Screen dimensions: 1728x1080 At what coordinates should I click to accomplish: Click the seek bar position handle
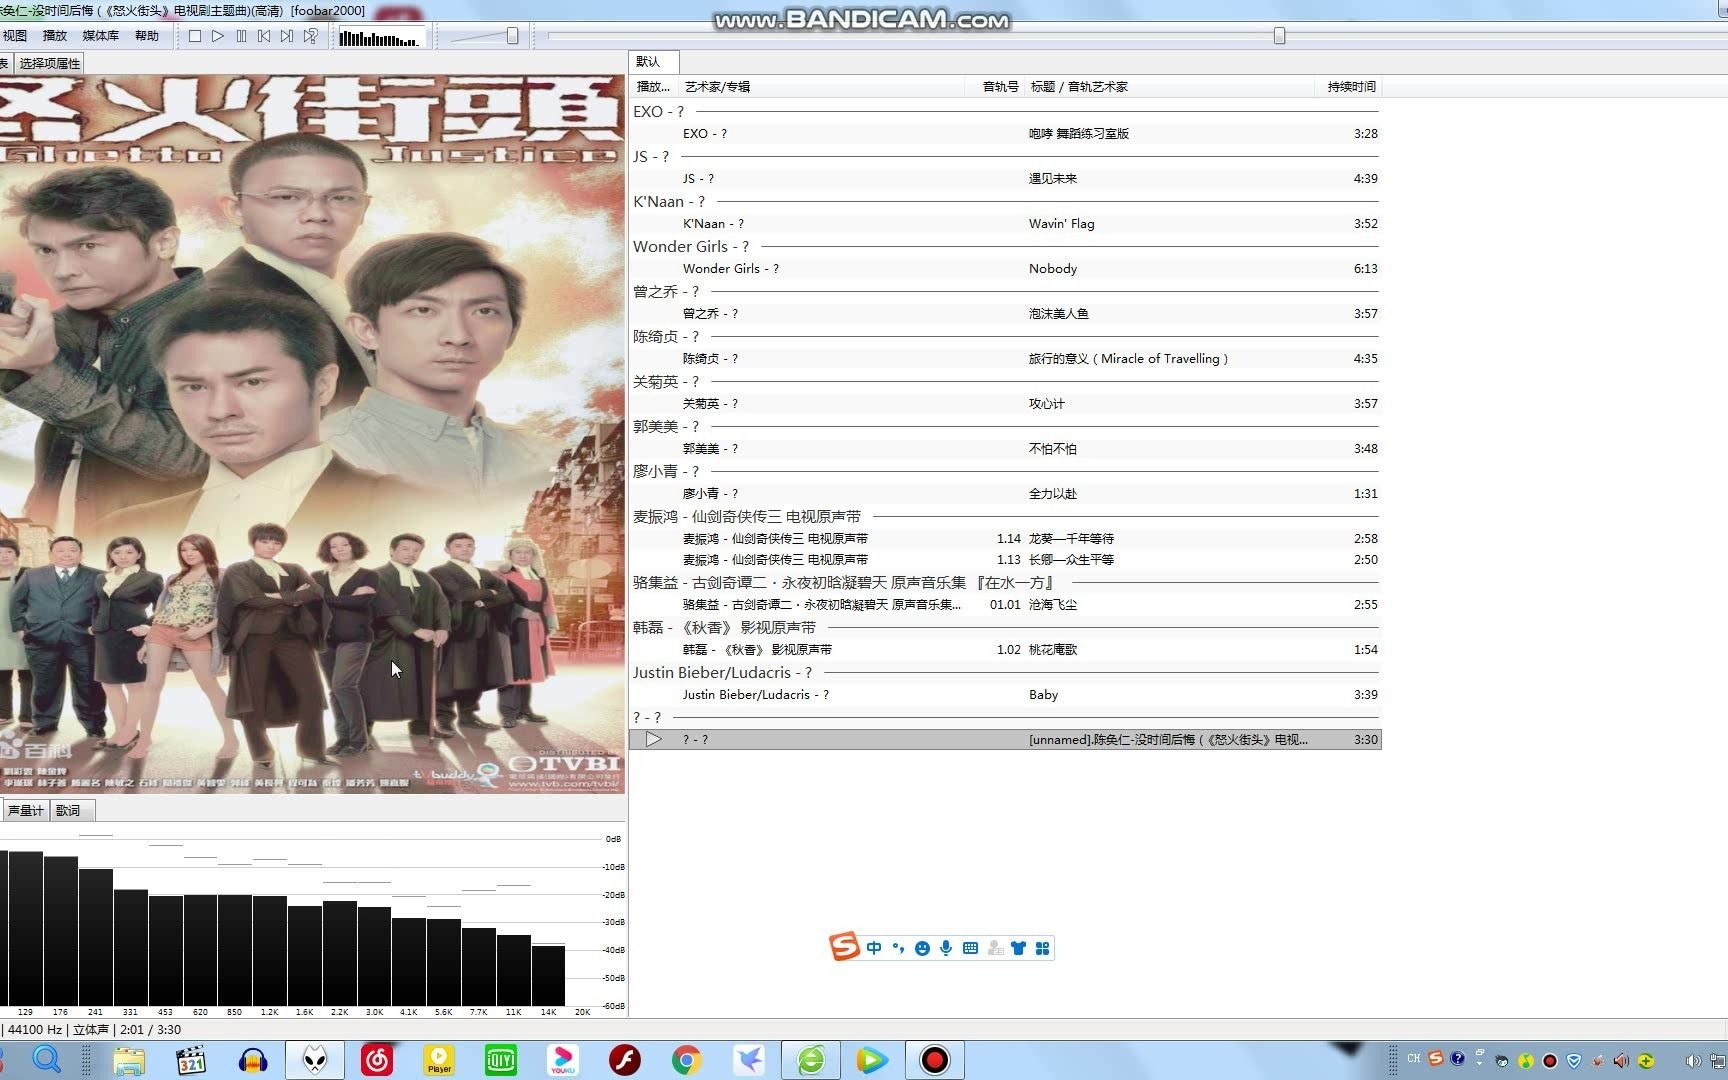click(1279, 36)
